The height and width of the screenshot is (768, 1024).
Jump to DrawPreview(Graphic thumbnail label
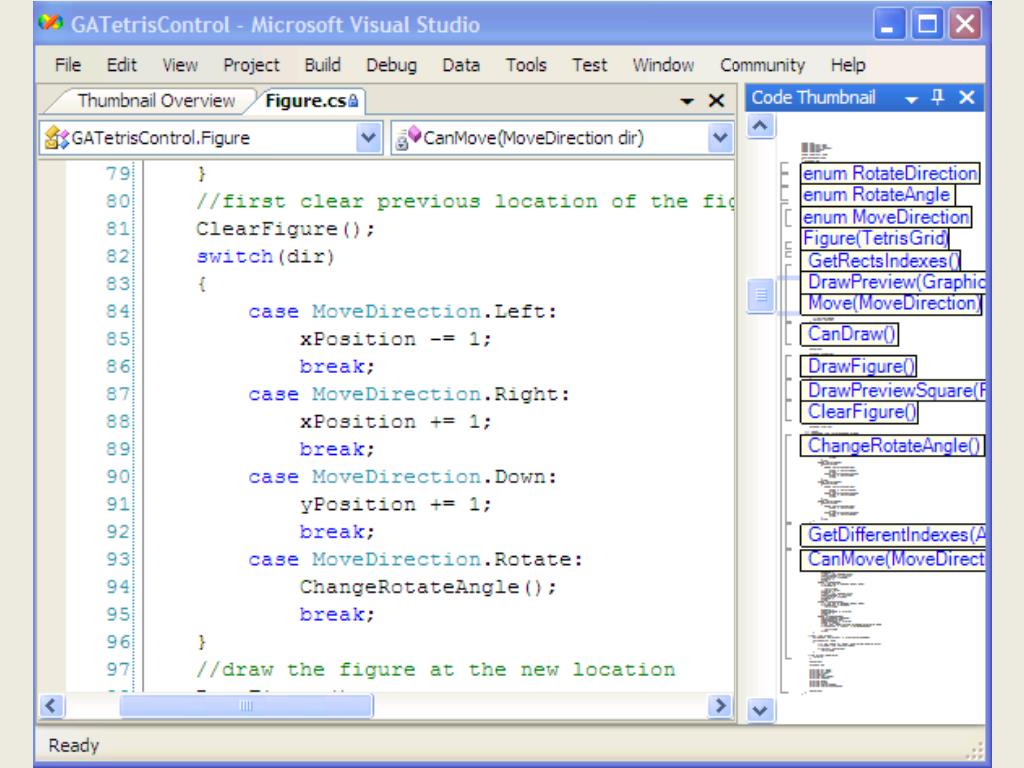click(x=893, y=282)
